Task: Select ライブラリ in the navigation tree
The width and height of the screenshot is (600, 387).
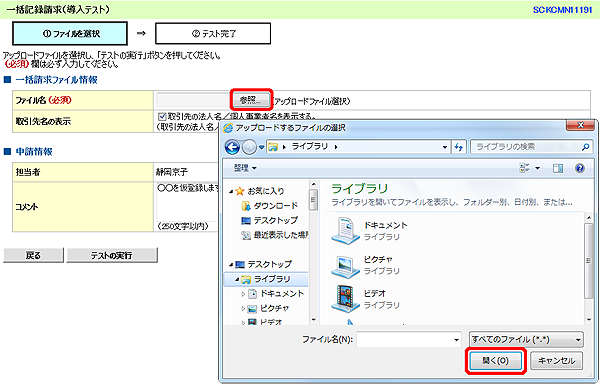Action: tap(272, 279)
